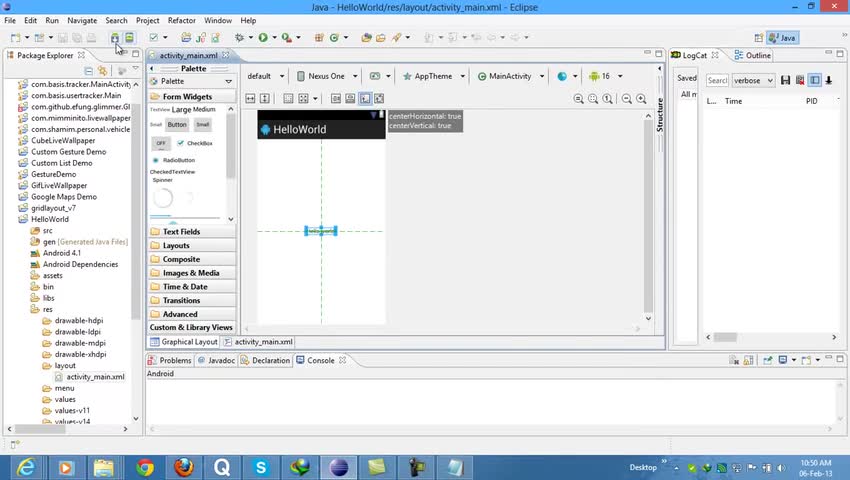
Task: Open Skype from the taskbar
Action: coord(261,467)
